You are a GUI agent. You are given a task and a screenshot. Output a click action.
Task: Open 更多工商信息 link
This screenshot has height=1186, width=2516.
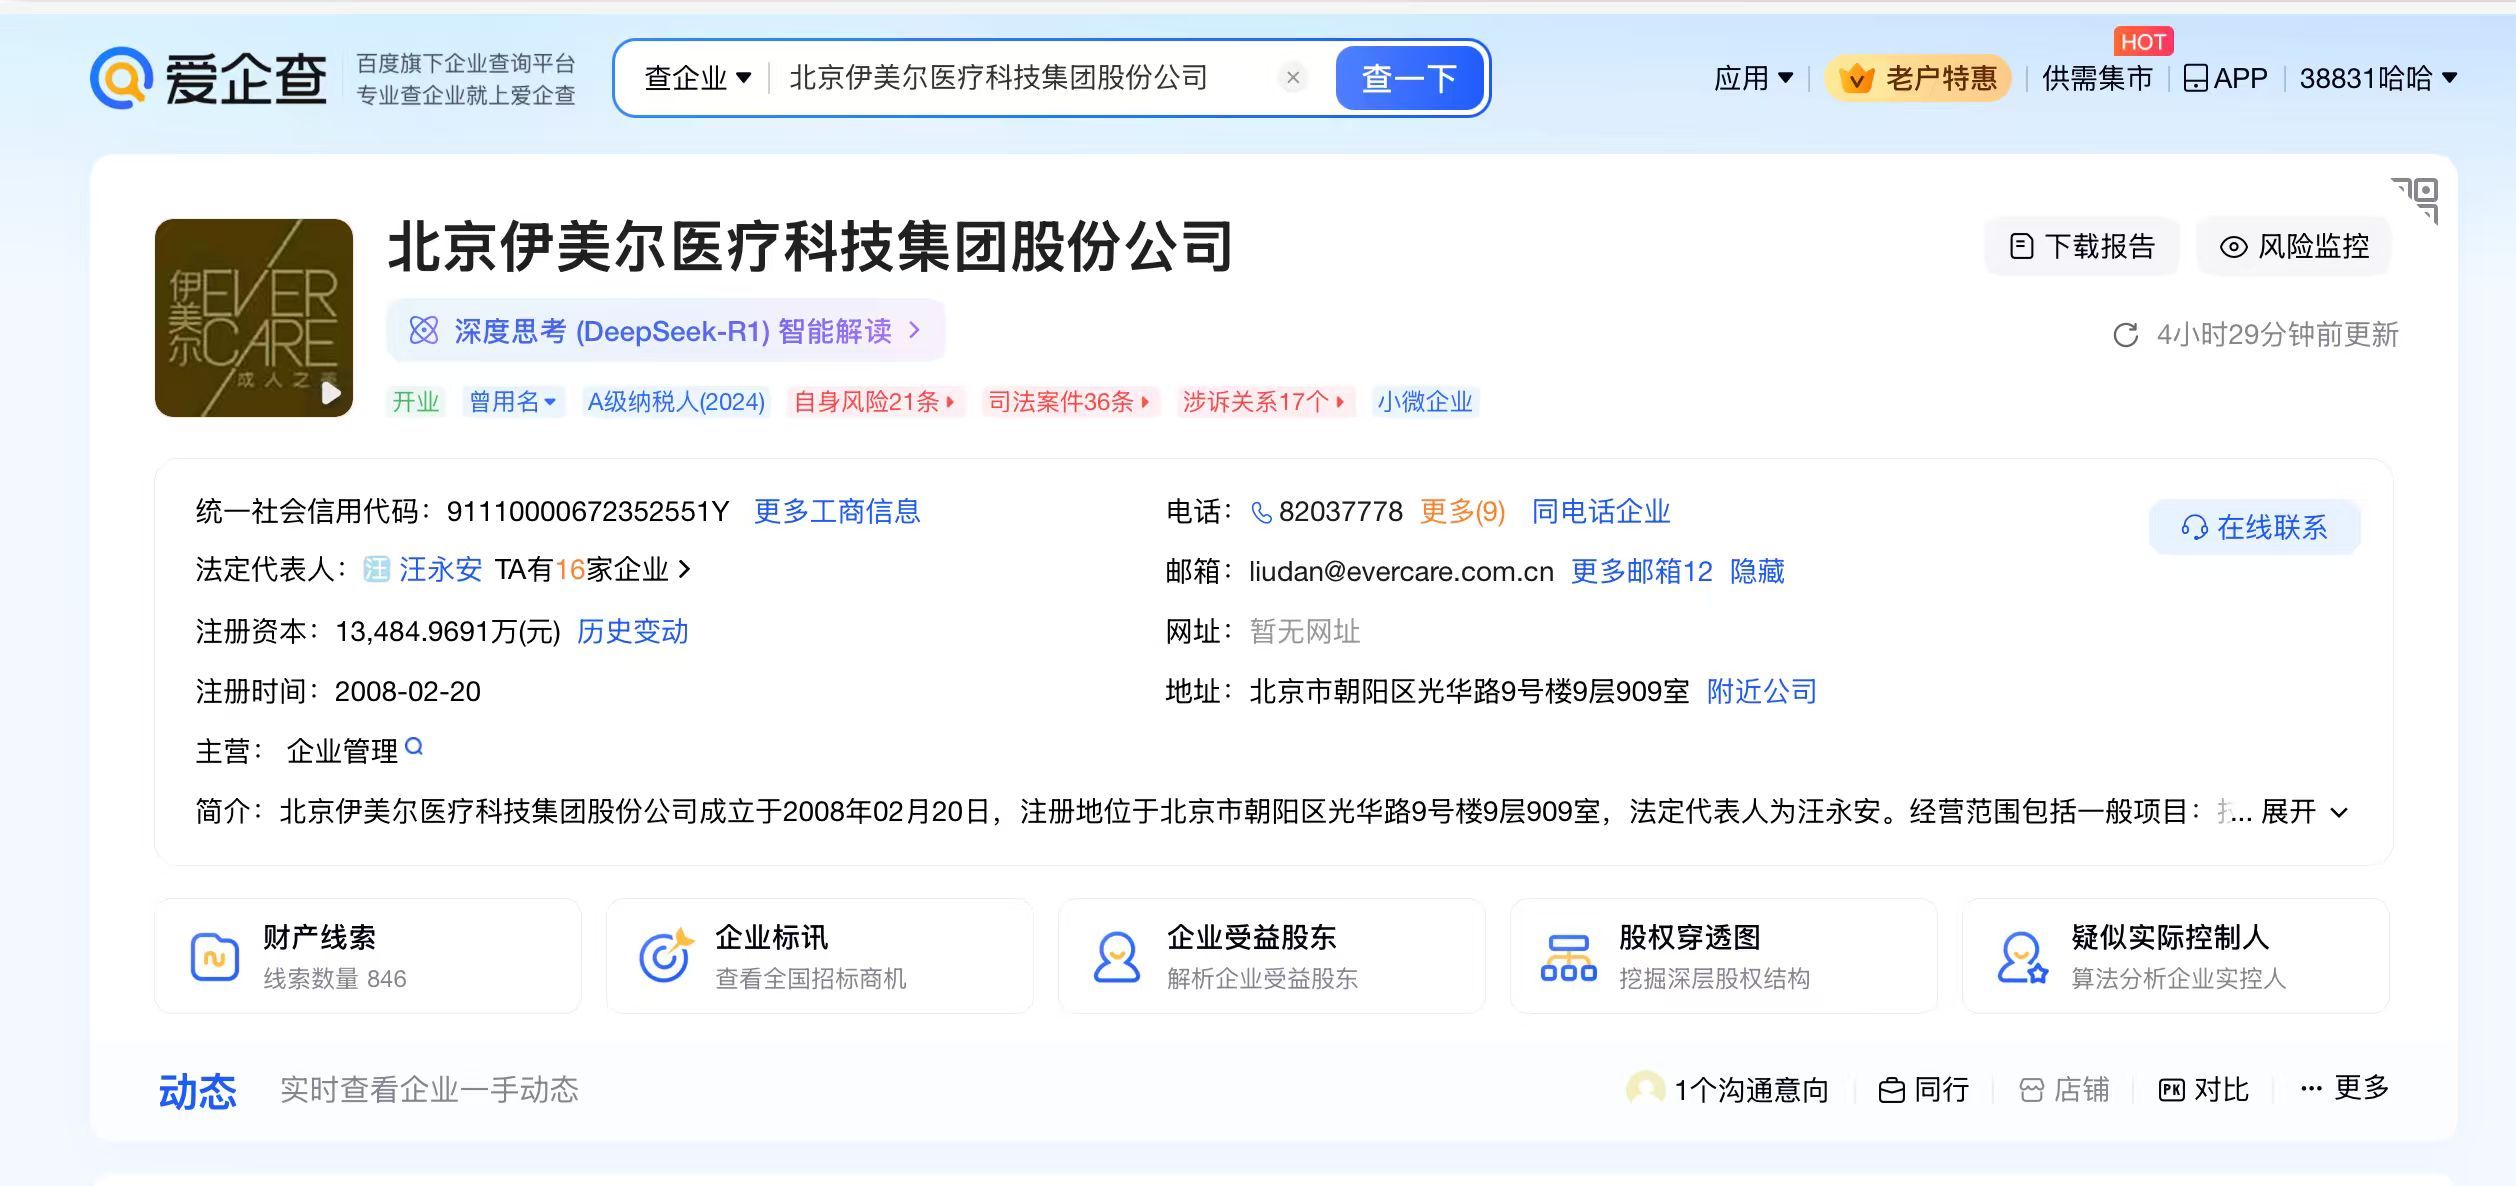point(836,512)
